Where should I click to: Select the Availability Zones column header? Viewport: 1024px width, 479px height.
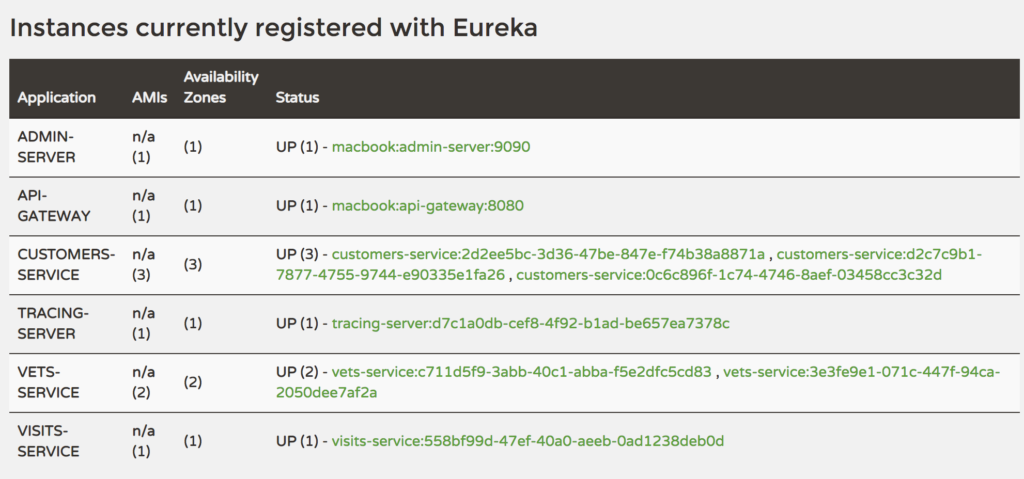click(221, 87)
